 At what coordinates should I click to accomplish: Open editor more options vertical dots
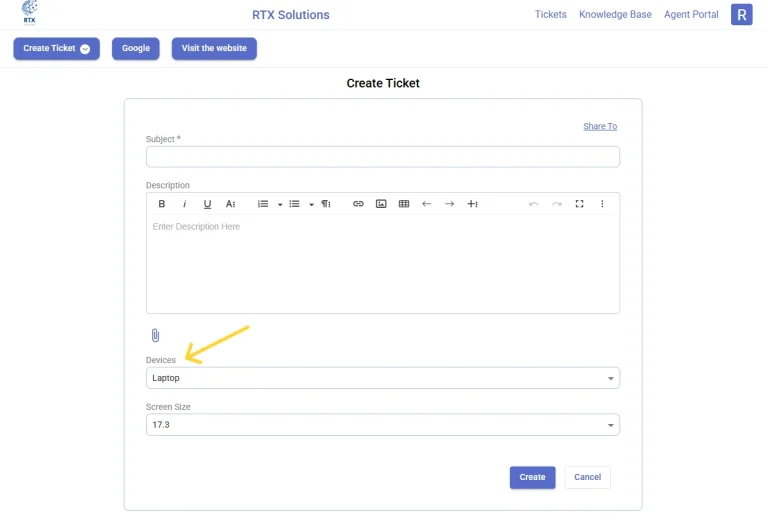point(602,204)
